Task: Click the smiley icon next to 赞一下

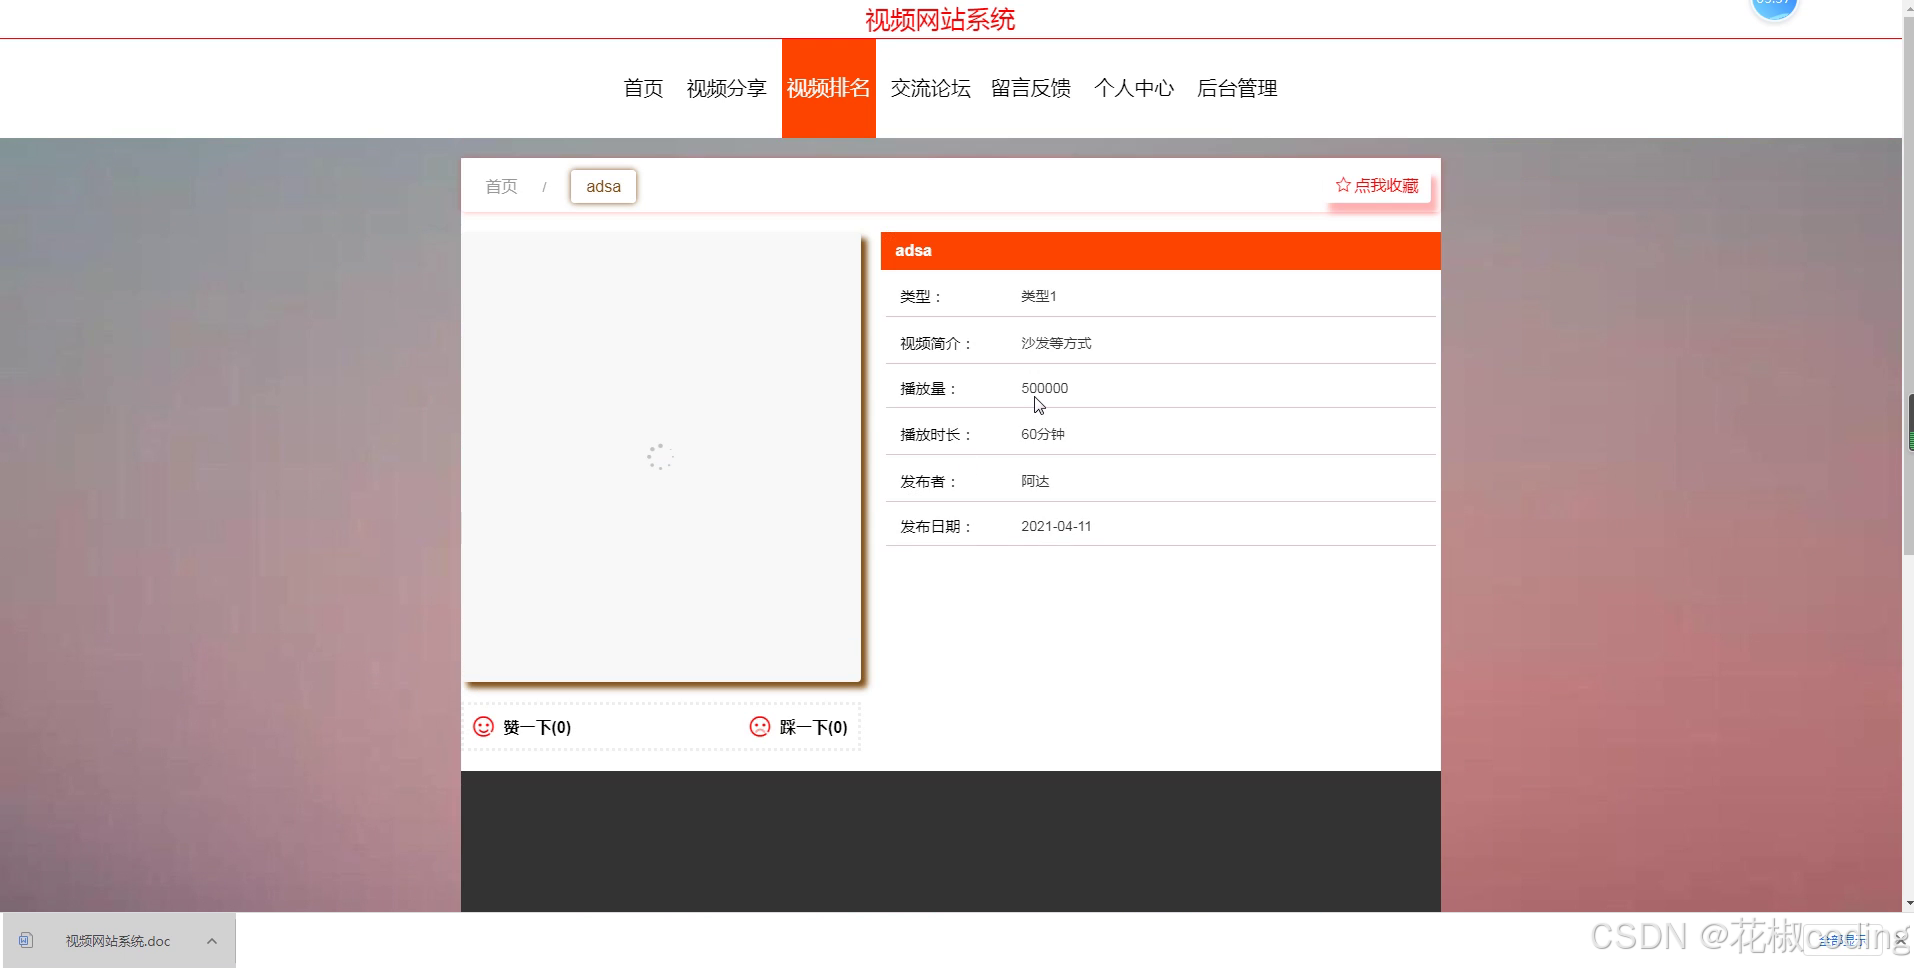Action: click(483, 727)
